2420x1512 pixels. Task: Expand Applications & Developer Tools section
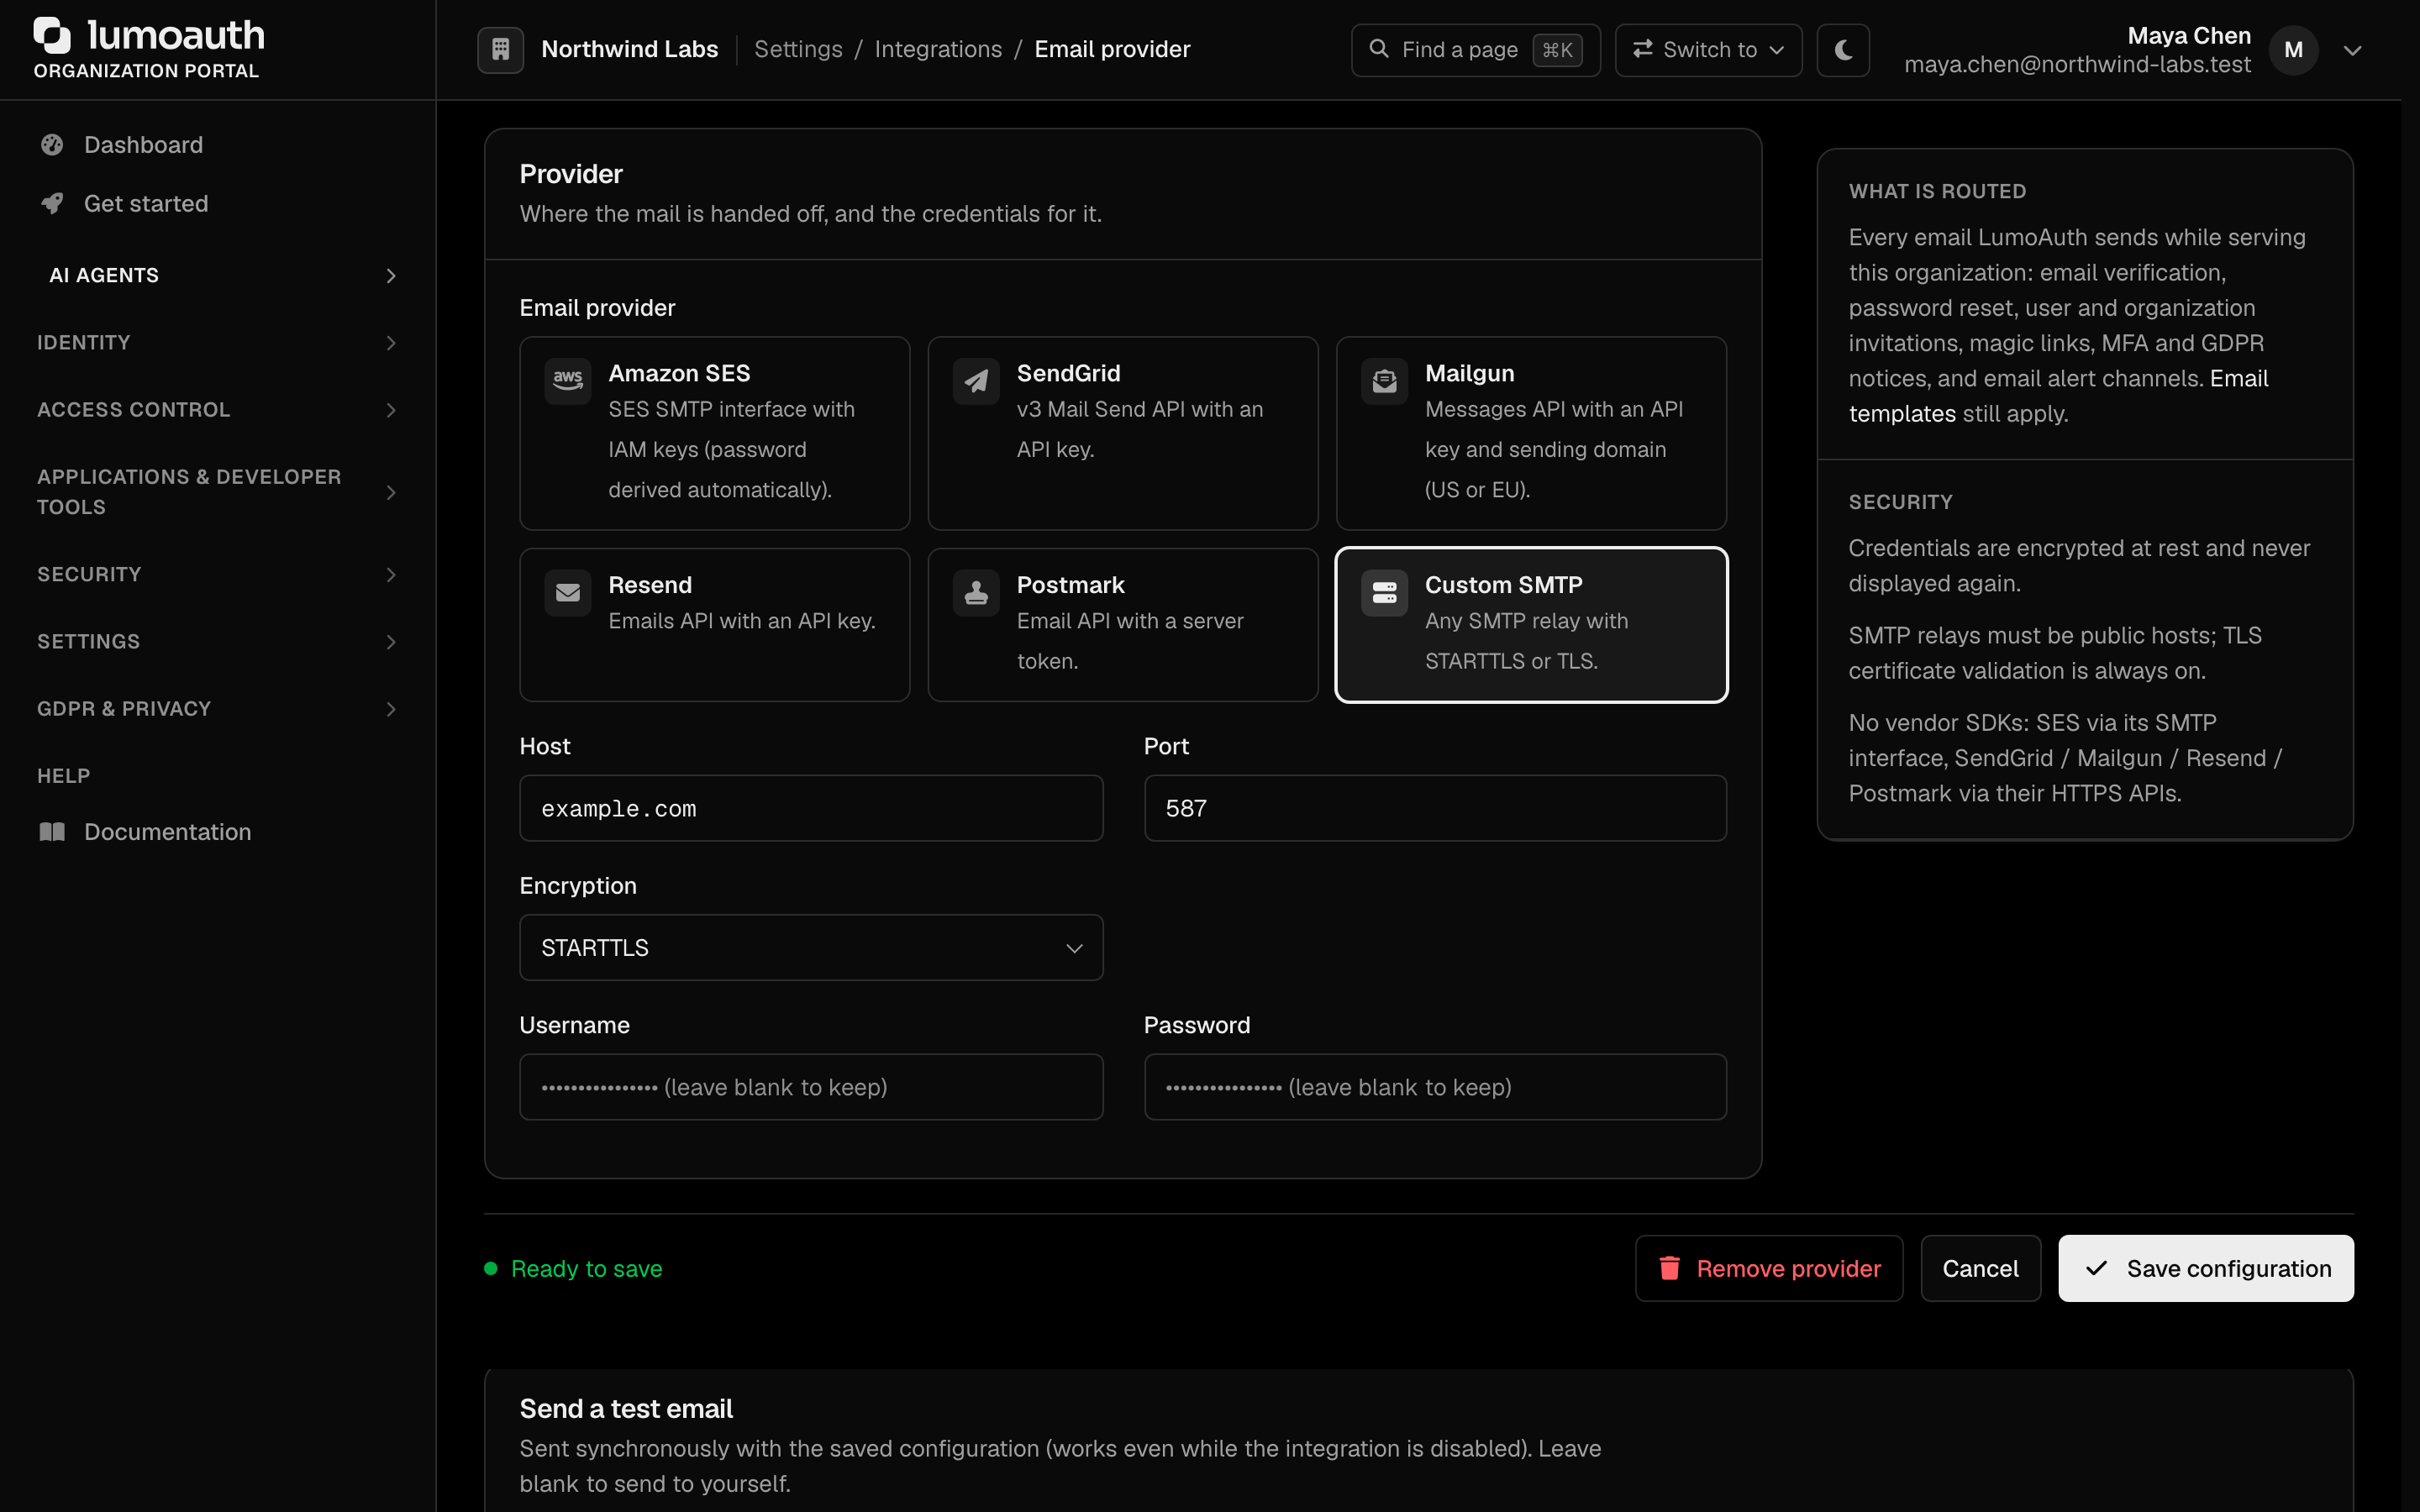click(218, 492)
